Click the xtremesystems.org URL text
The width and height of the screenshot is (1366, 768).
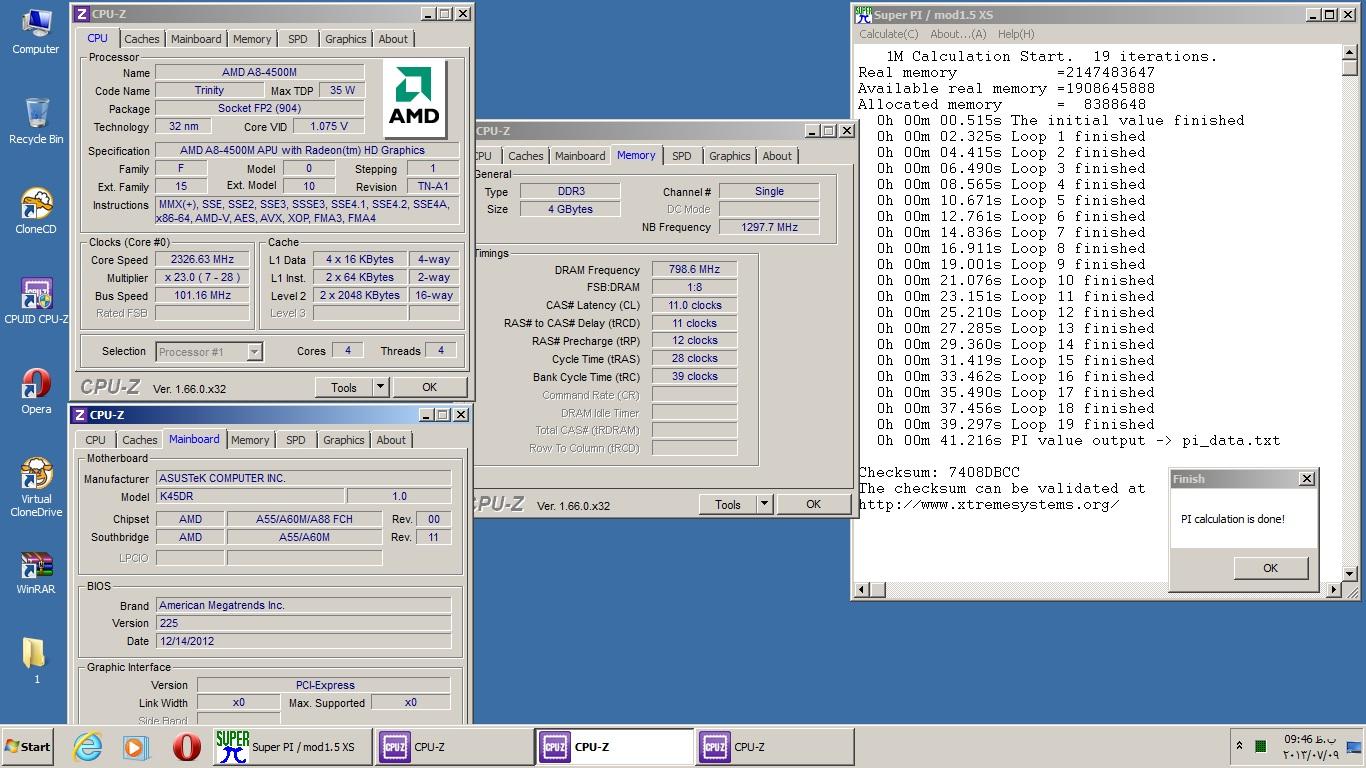point(988,504)
